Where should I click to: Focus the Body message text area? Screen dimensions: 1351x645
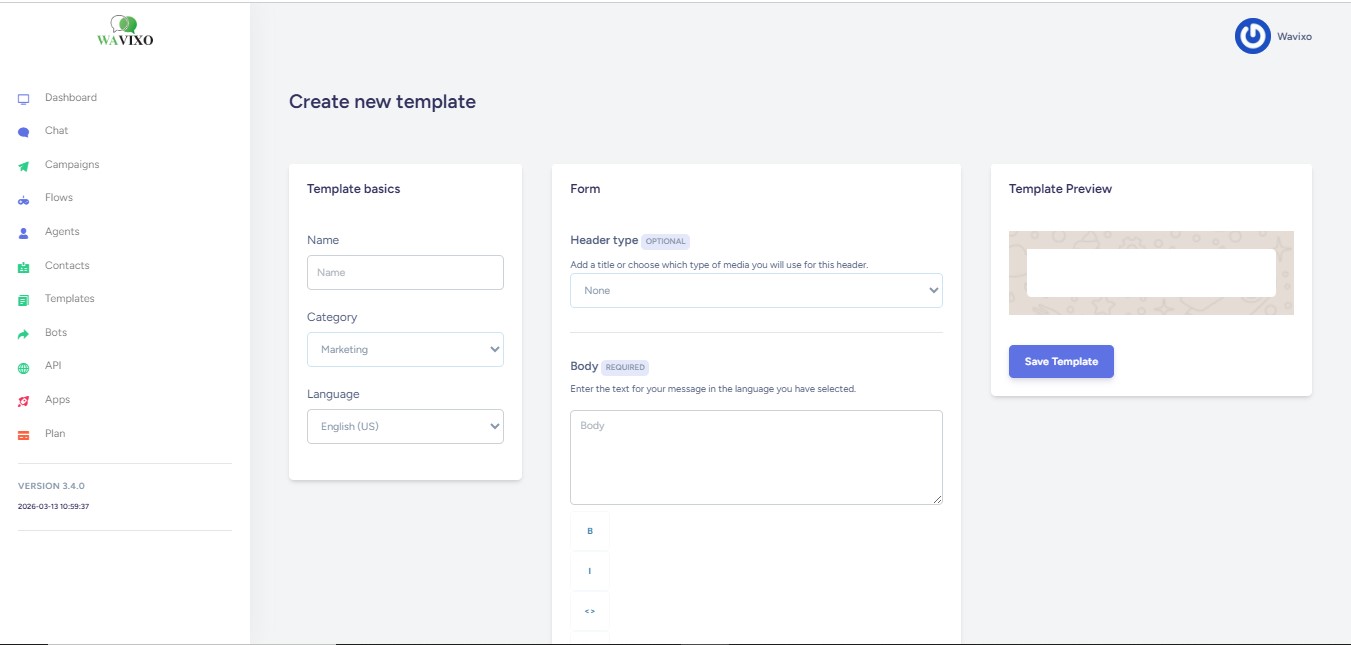pyautogui.click(x=756, y=457)
